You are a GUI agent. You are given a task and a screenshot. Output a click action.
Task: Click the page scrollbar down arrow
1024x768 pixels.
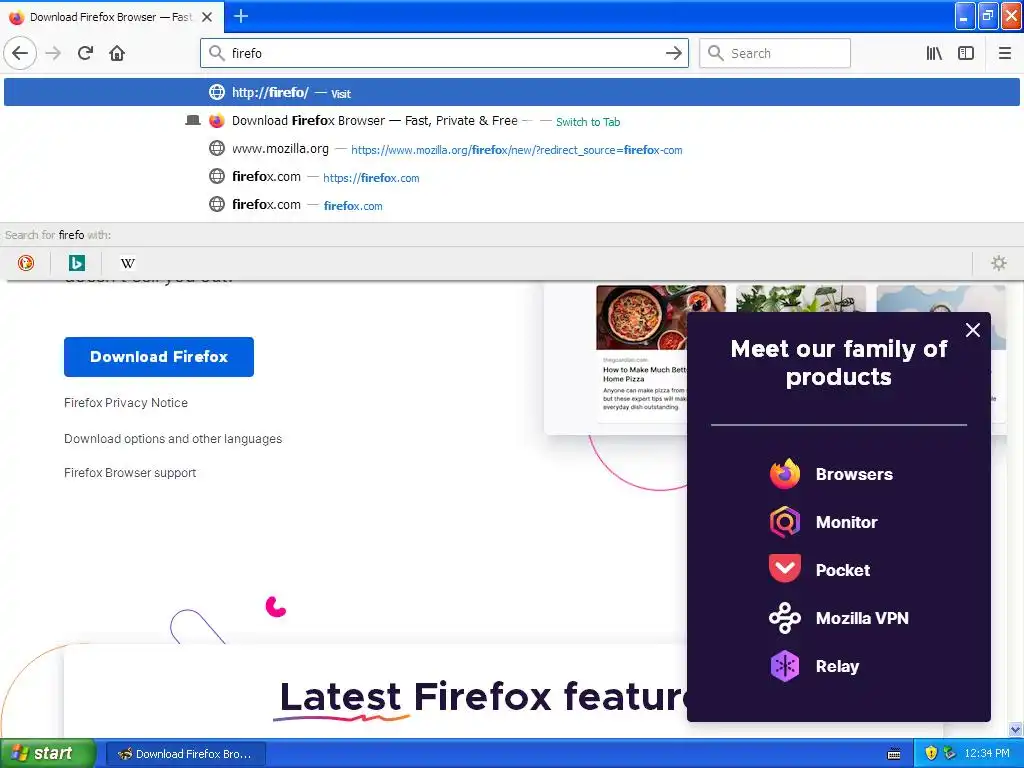coord(1015,729)
